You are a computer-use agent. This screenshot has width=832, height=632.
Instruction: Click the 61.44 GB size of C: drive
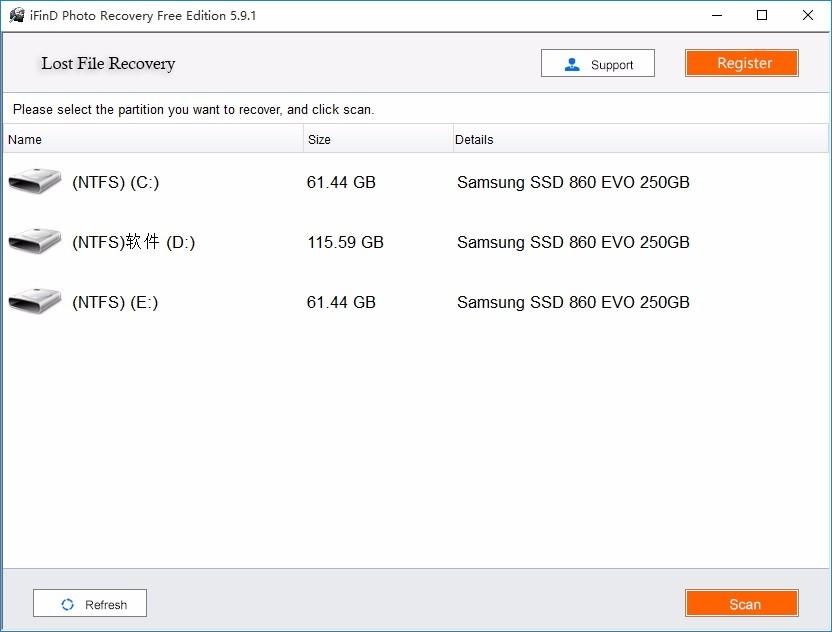pos(341,182)
